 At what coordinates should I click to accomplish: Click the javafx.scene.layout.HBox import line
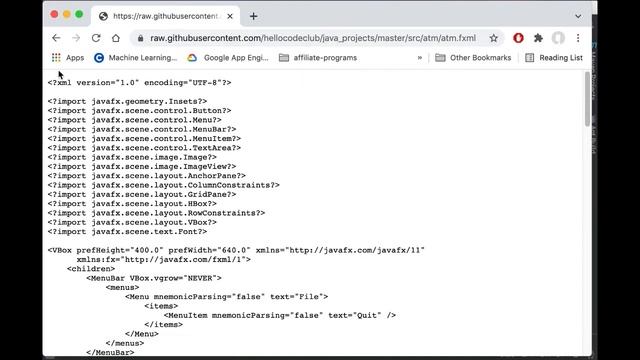tap(132, 204)
